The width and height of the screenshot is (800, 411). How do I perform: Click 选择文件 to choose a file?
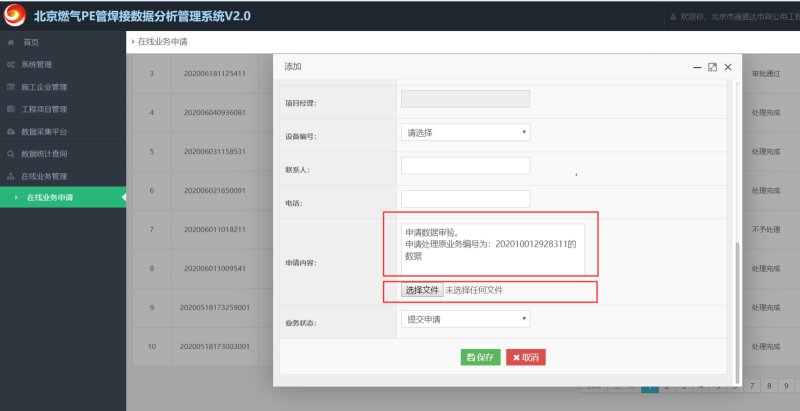422,290
